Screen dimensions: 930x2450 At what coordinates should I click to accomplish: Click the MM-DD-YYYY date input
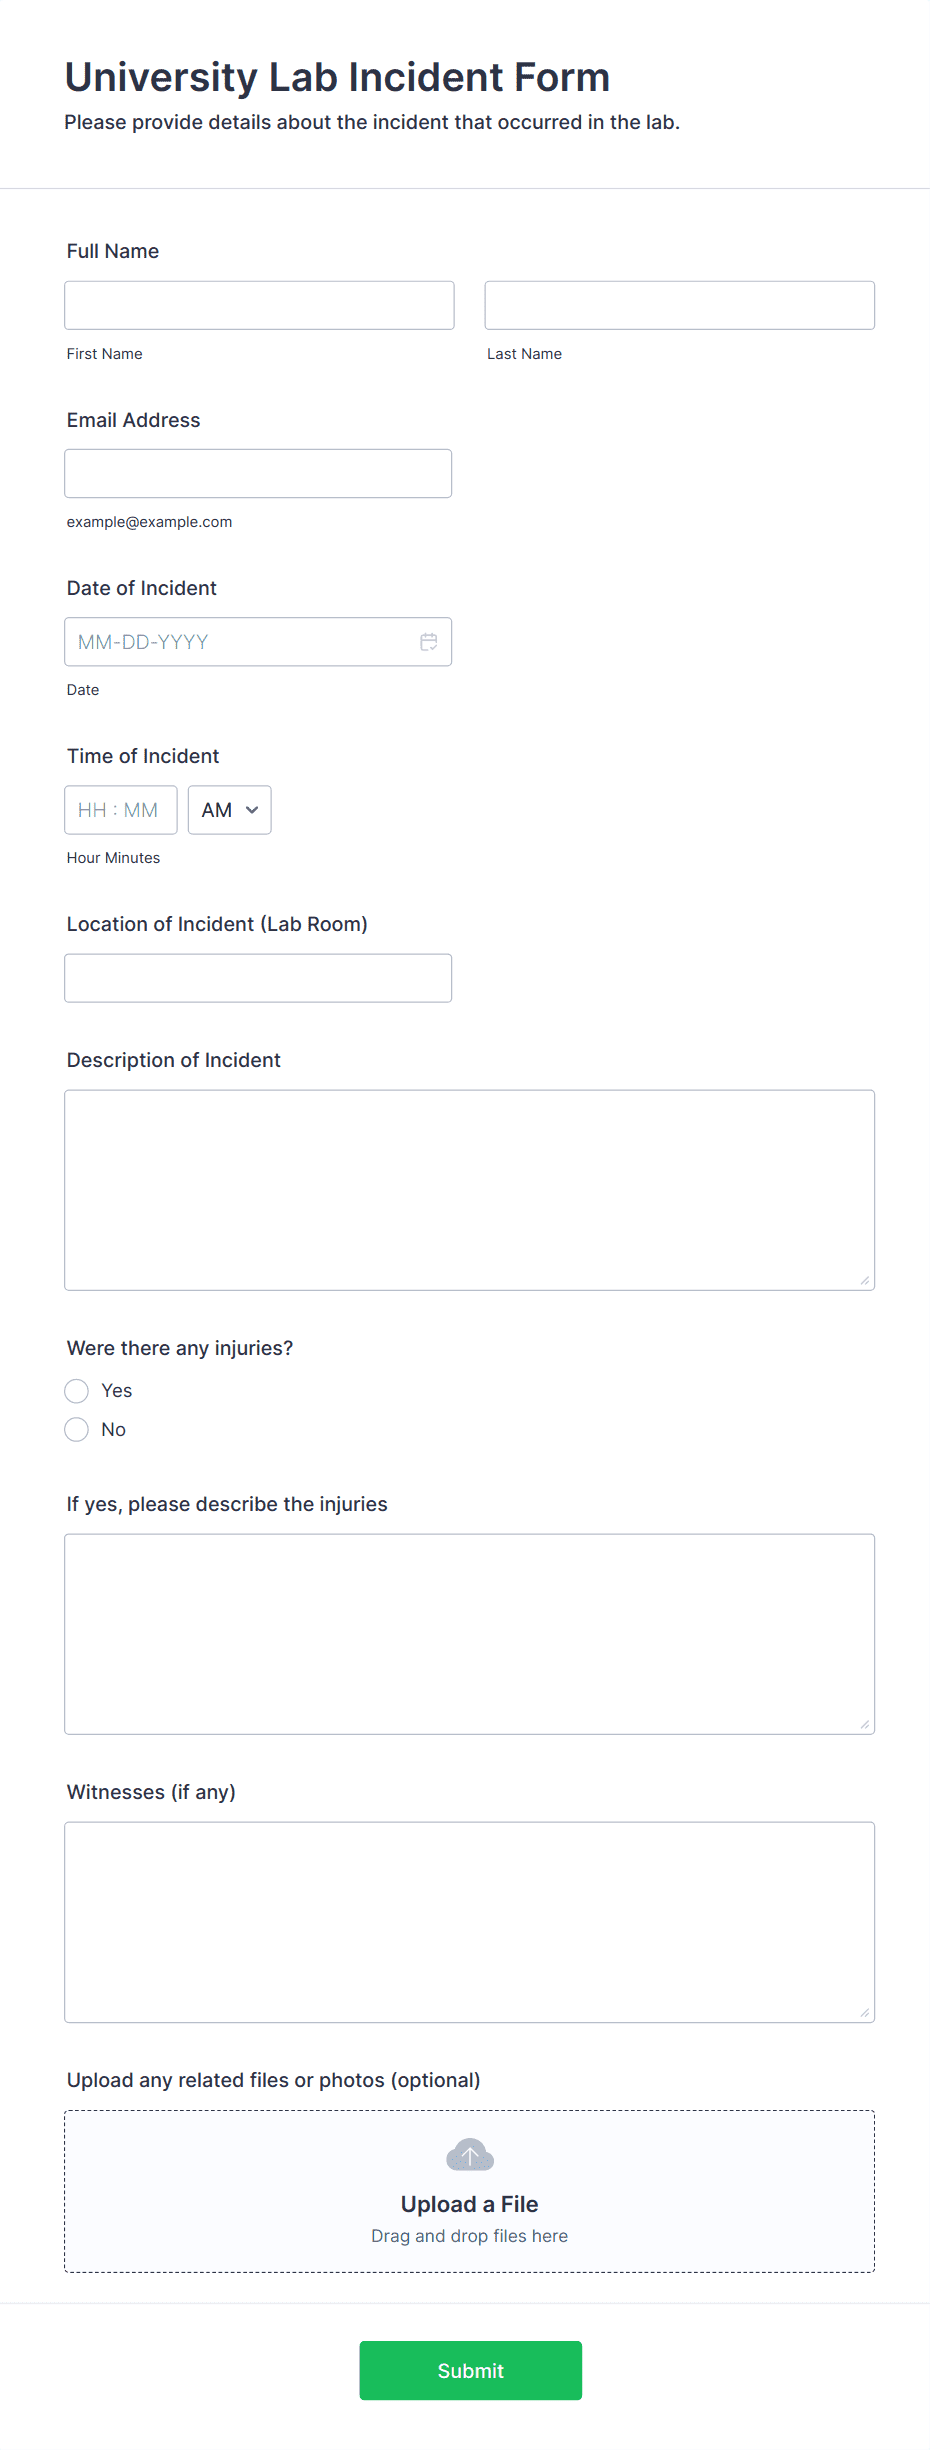(x=258, y=642)
